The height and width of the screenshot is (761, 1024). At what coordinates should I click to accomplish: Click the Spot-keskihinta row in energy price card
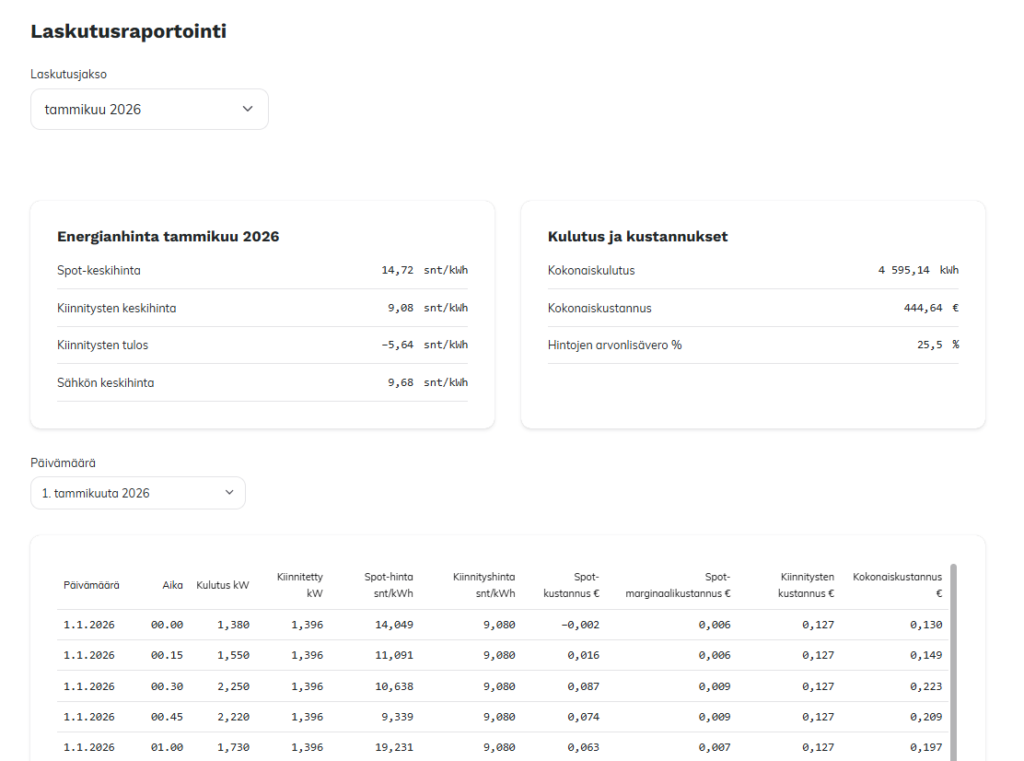tap(262, 270)
